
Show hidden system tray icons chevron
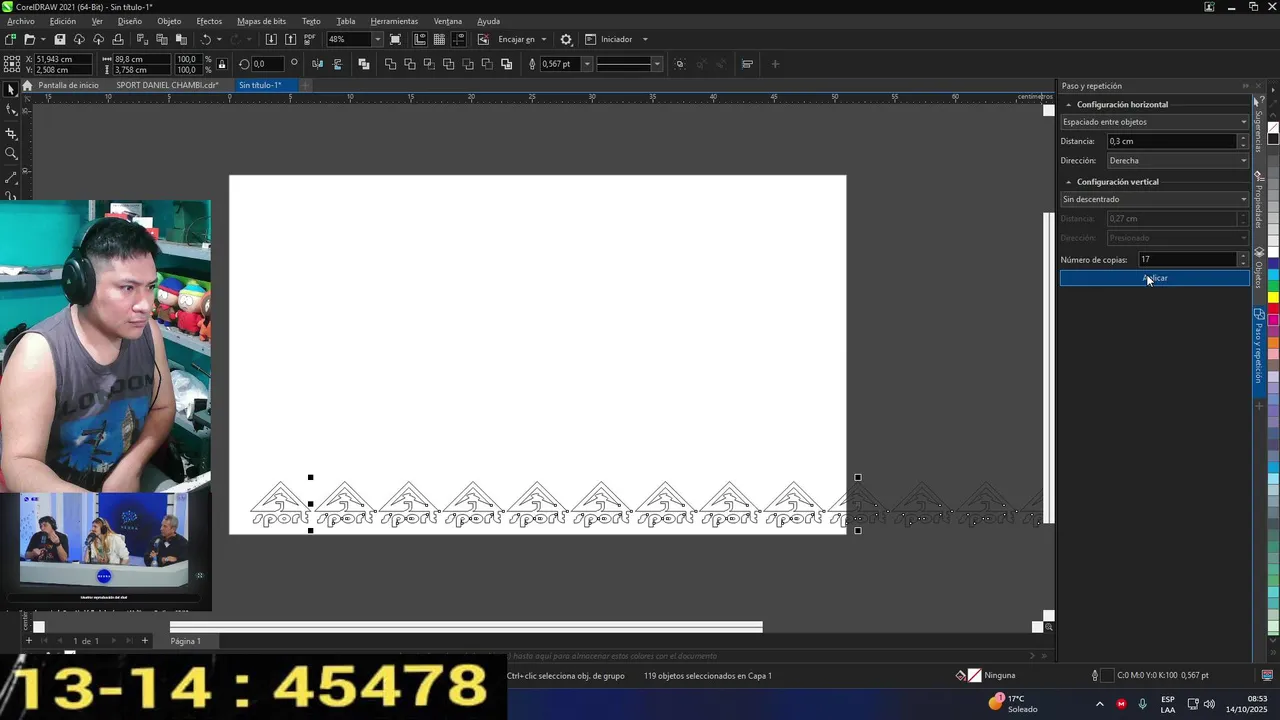point(1100,704)
